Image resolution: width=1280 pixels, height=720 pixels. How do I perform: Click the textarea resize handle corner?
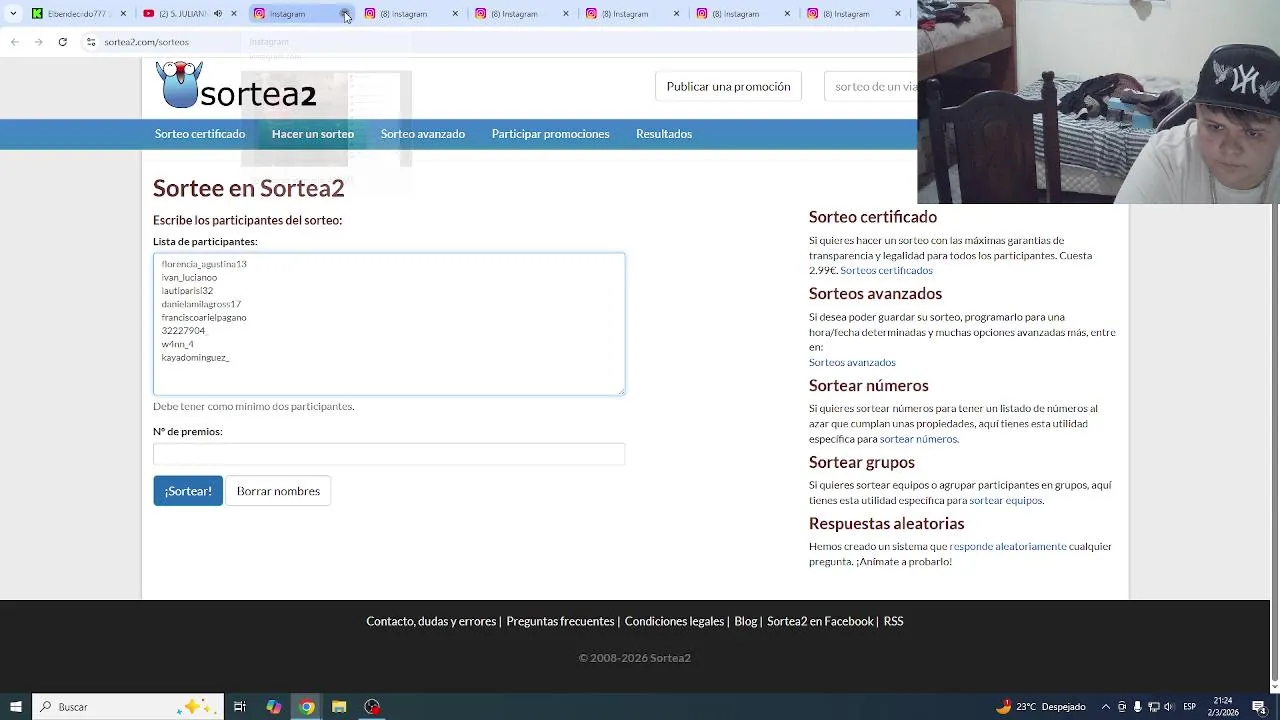(x=621, y=391)
